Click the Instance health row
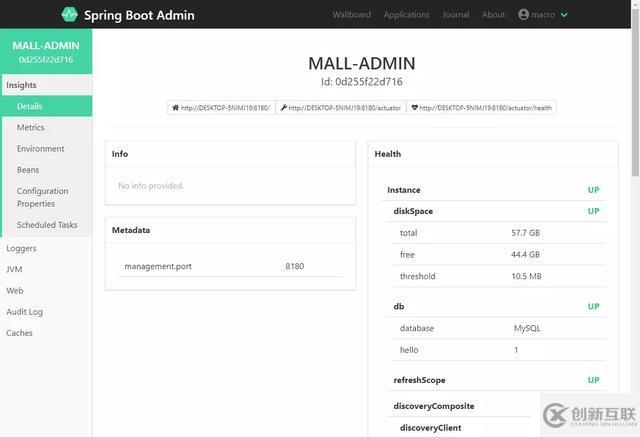 click(493, 190)
